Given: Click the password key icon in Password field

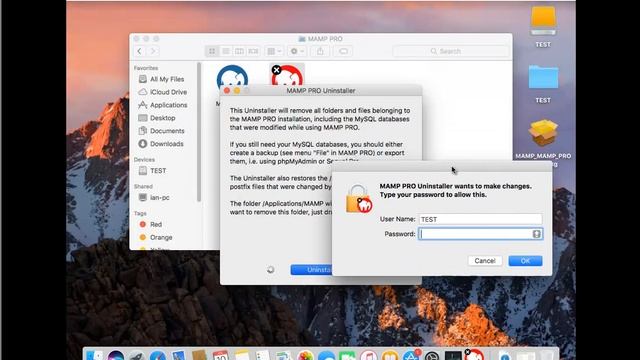Looking at the screenshot, I should [536, 234].
